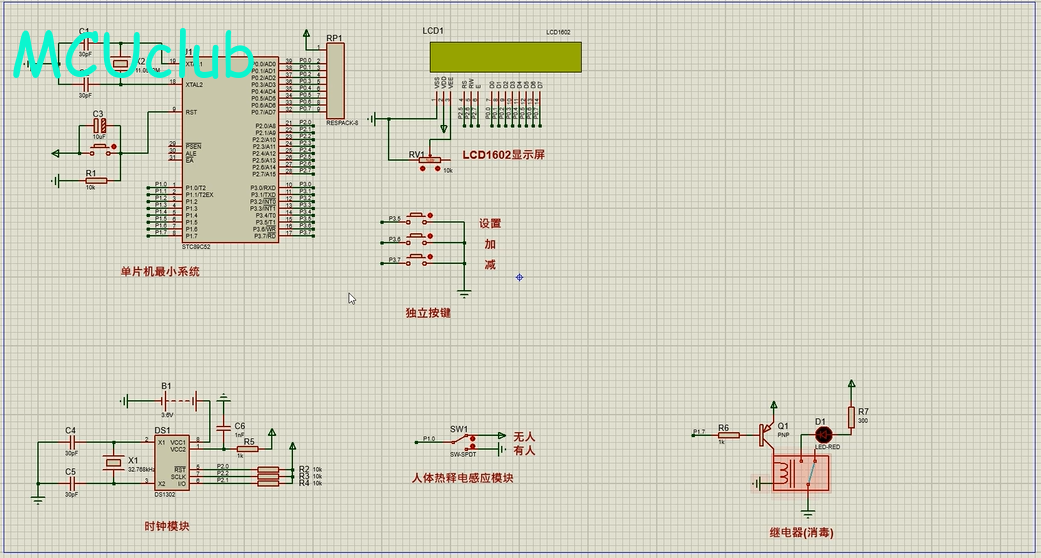Click the blue origin marker on canvas
Viewport: 1041px width, 558px height.
coord(519,277)
